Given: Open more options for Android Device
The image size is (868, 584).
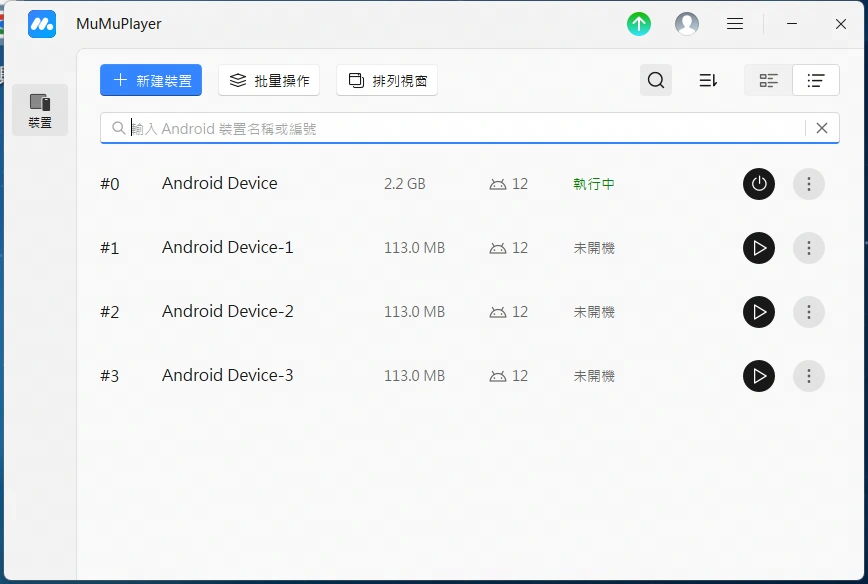Looking at the screenshot, I should pyautogui.click(x=809, y=184).
